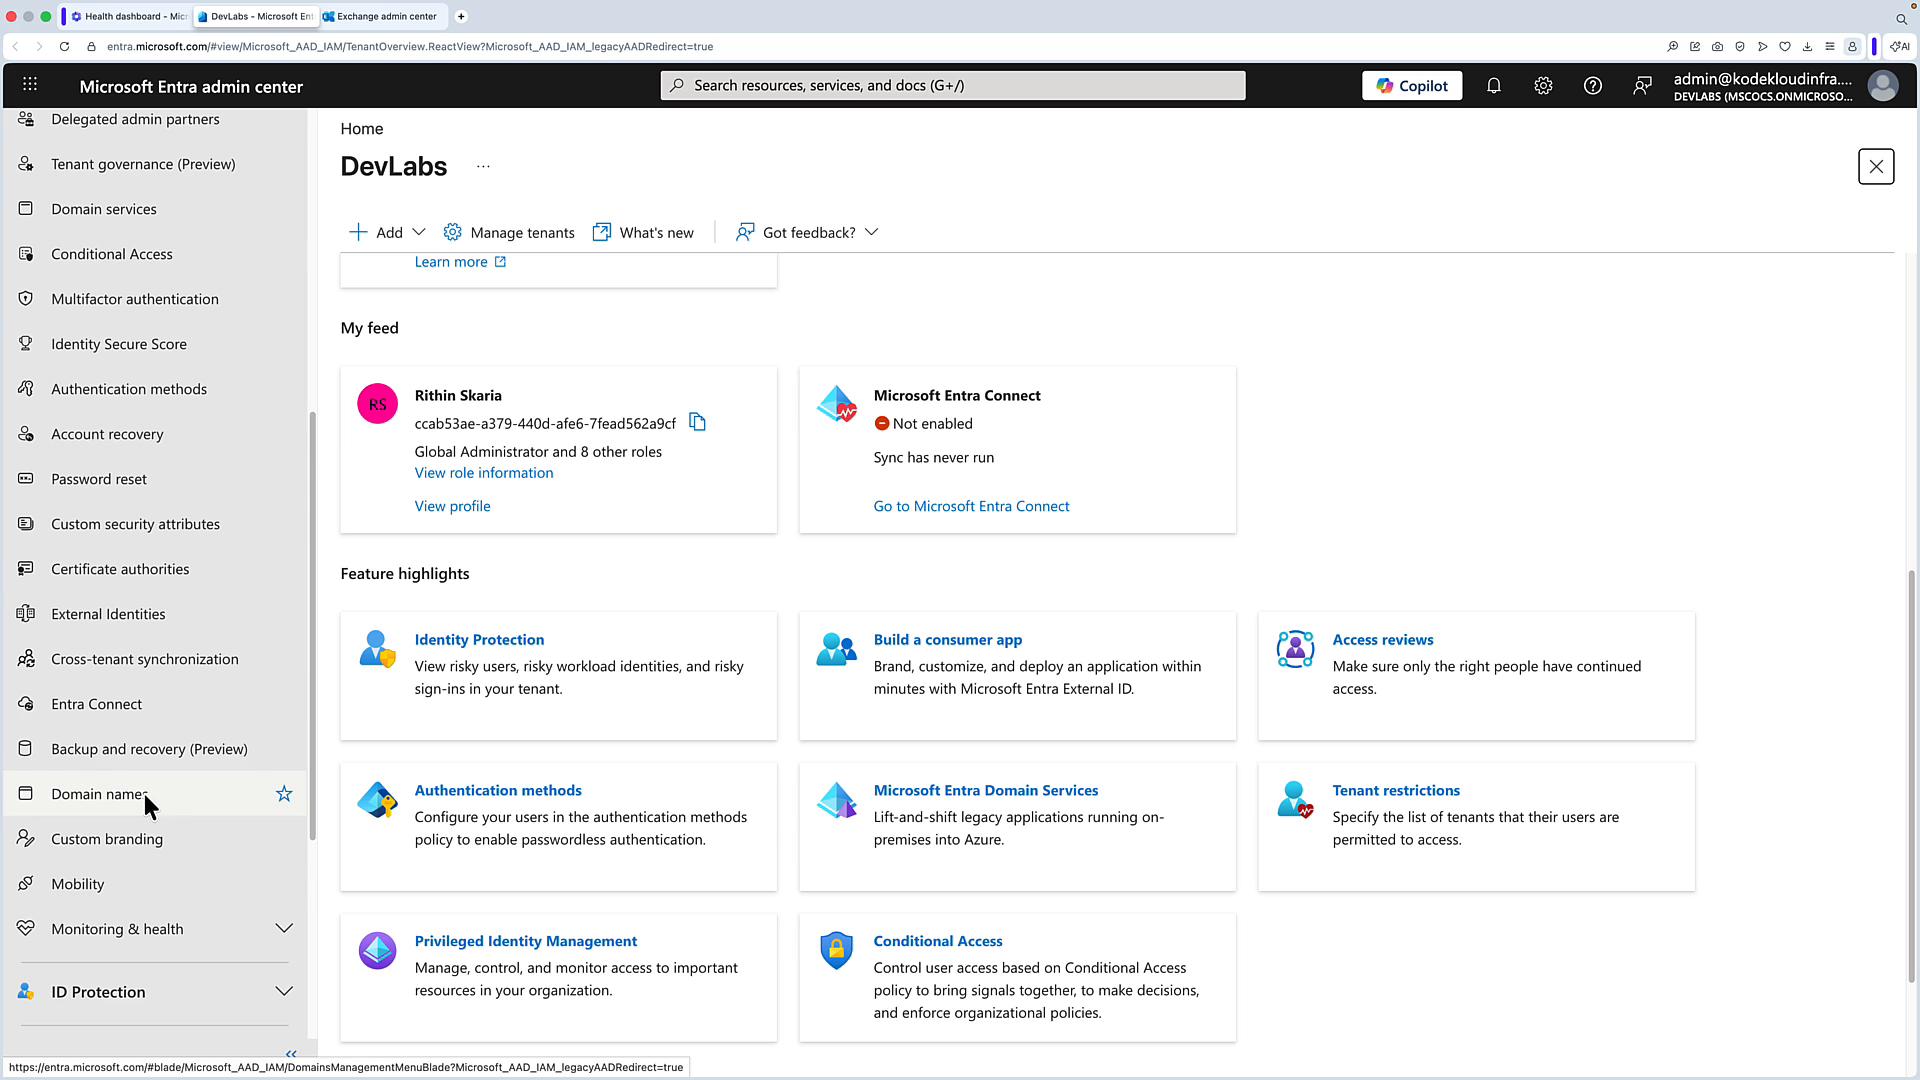Click the Mobility sidebar icon
1920x1080 pixels.
pos(26,884)
